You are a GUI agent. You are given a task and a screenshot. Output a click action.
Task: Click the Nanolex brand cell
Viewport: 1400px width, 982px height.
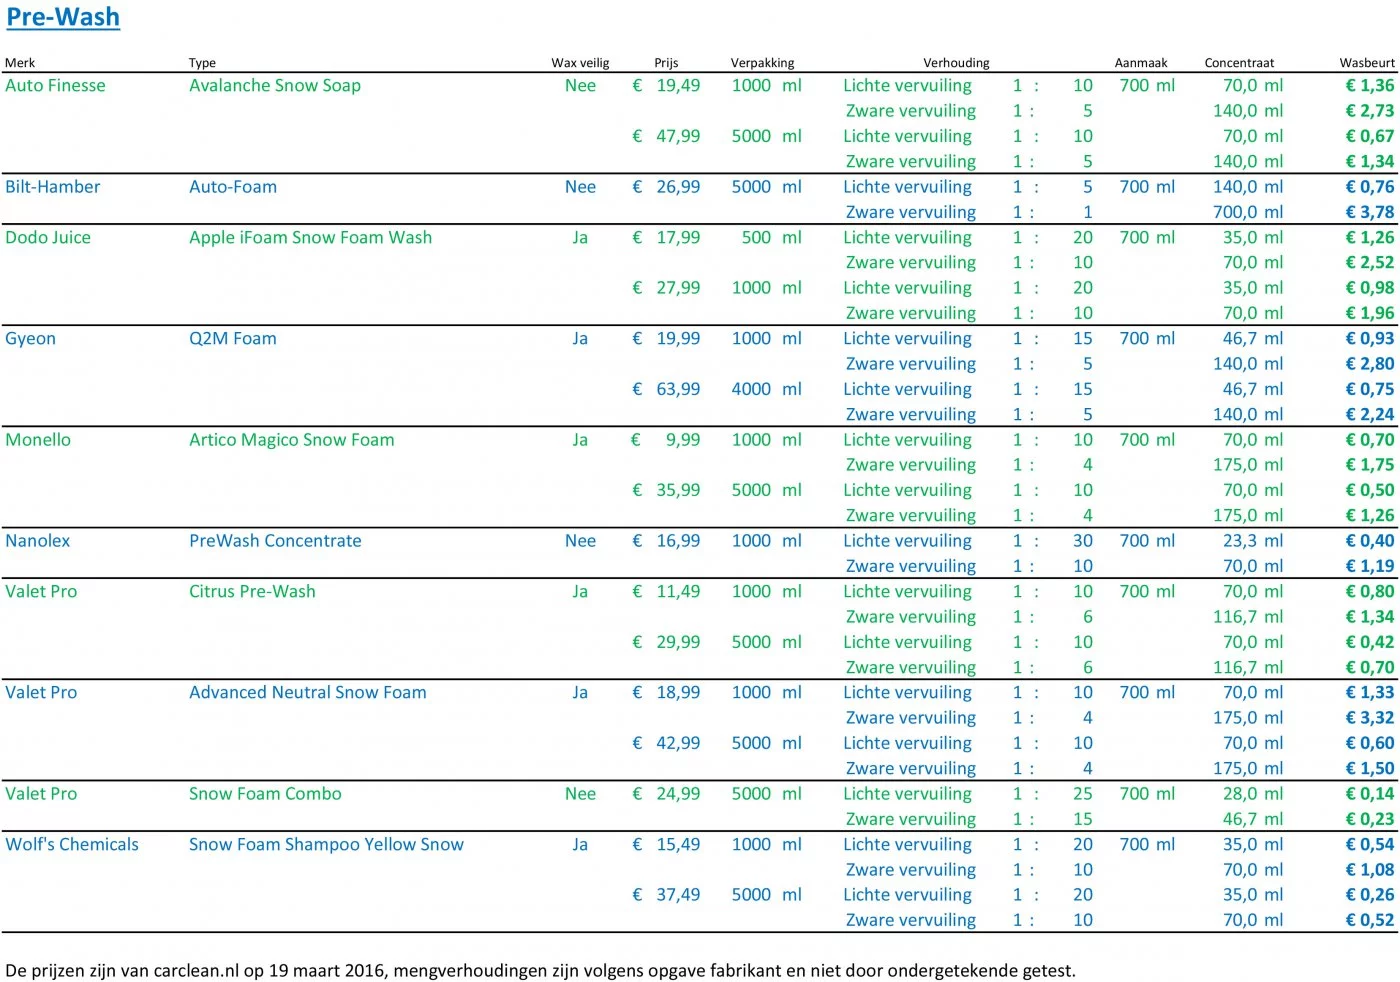pyautogui.click(x=38, y=540)
